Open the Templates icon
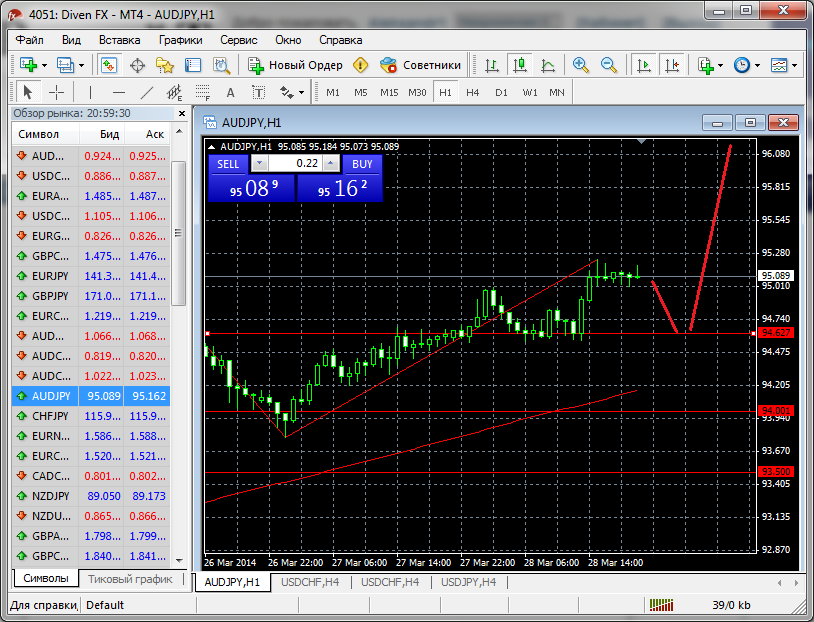Image resolution: width=814 pixels, height=622 pixels. coord(779,65)
